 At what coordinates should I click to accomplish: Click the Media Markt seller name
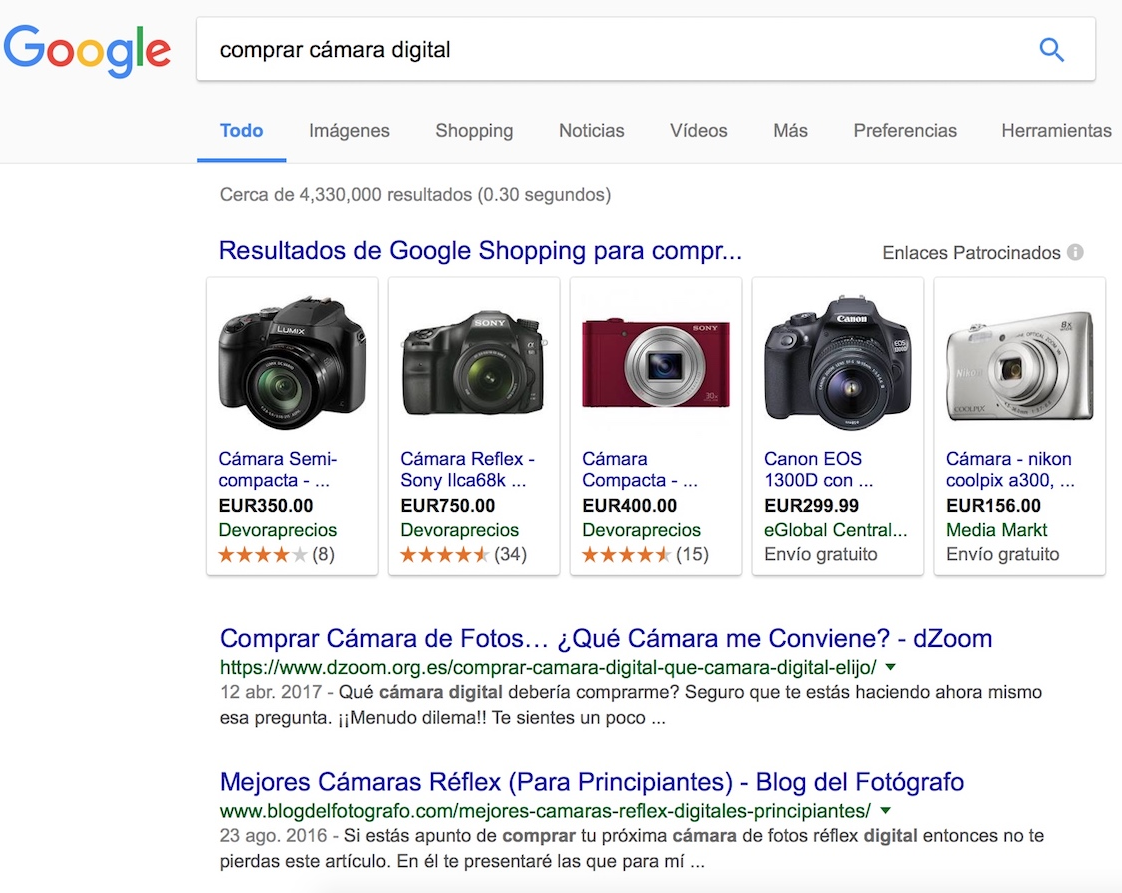pos(996,530)
